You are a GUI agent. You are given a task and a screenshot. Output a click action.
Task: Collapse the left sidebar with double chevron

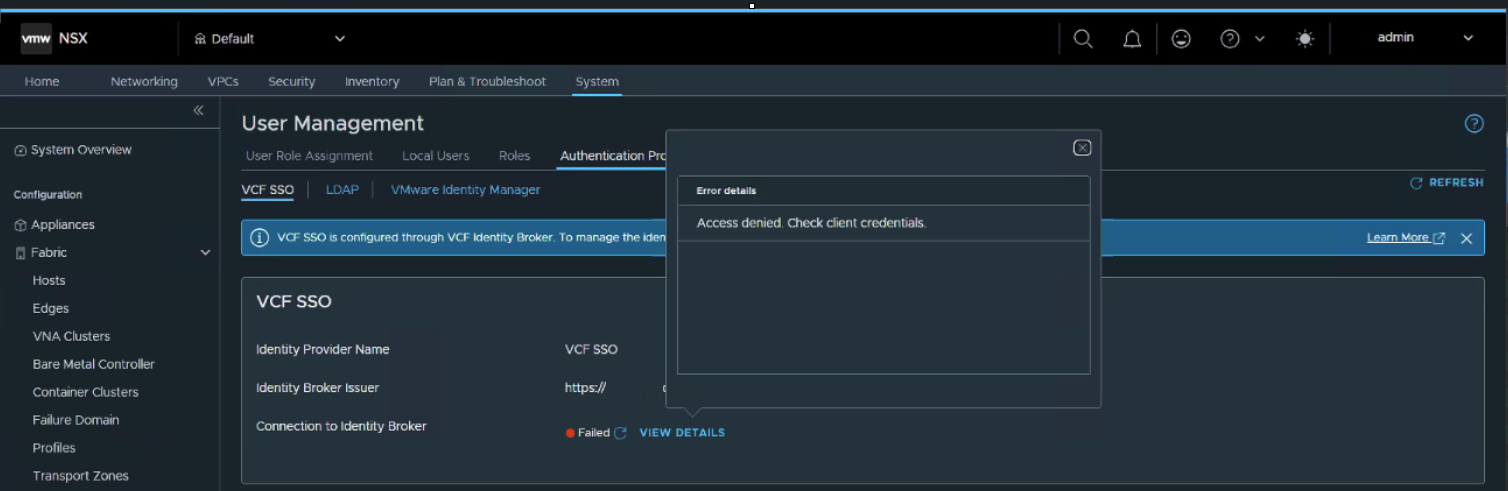pos(198,110)
